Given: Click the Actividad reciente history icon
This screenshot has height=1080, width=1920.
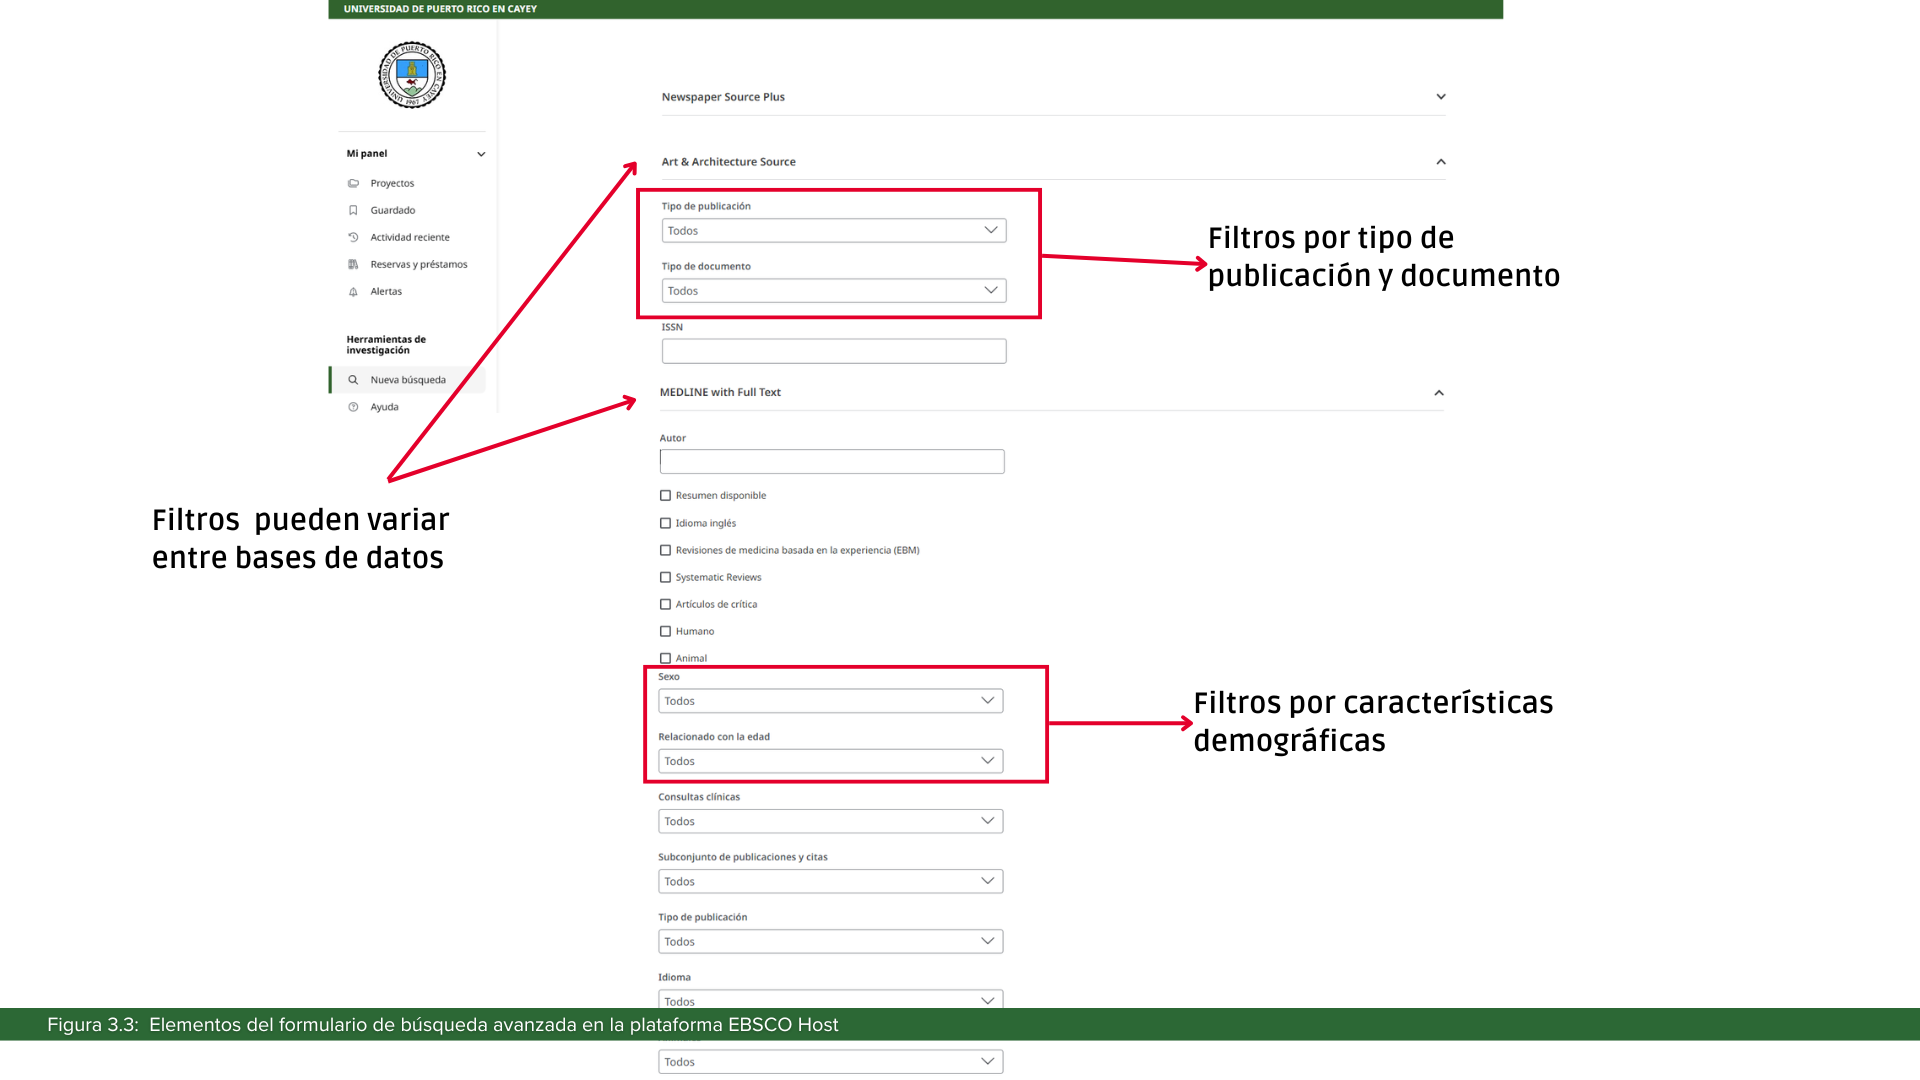Looking at the screenshot, I should tap(353, 237).
